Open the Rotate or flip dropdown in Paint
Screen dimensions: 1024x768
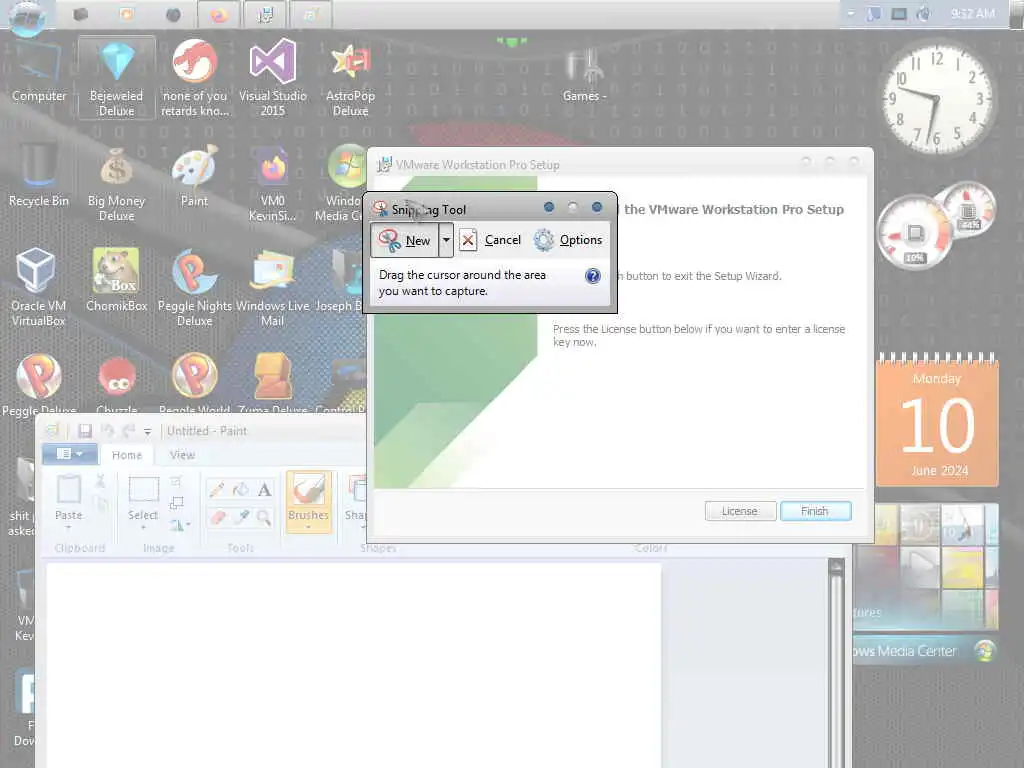click(x=180, y=525)
